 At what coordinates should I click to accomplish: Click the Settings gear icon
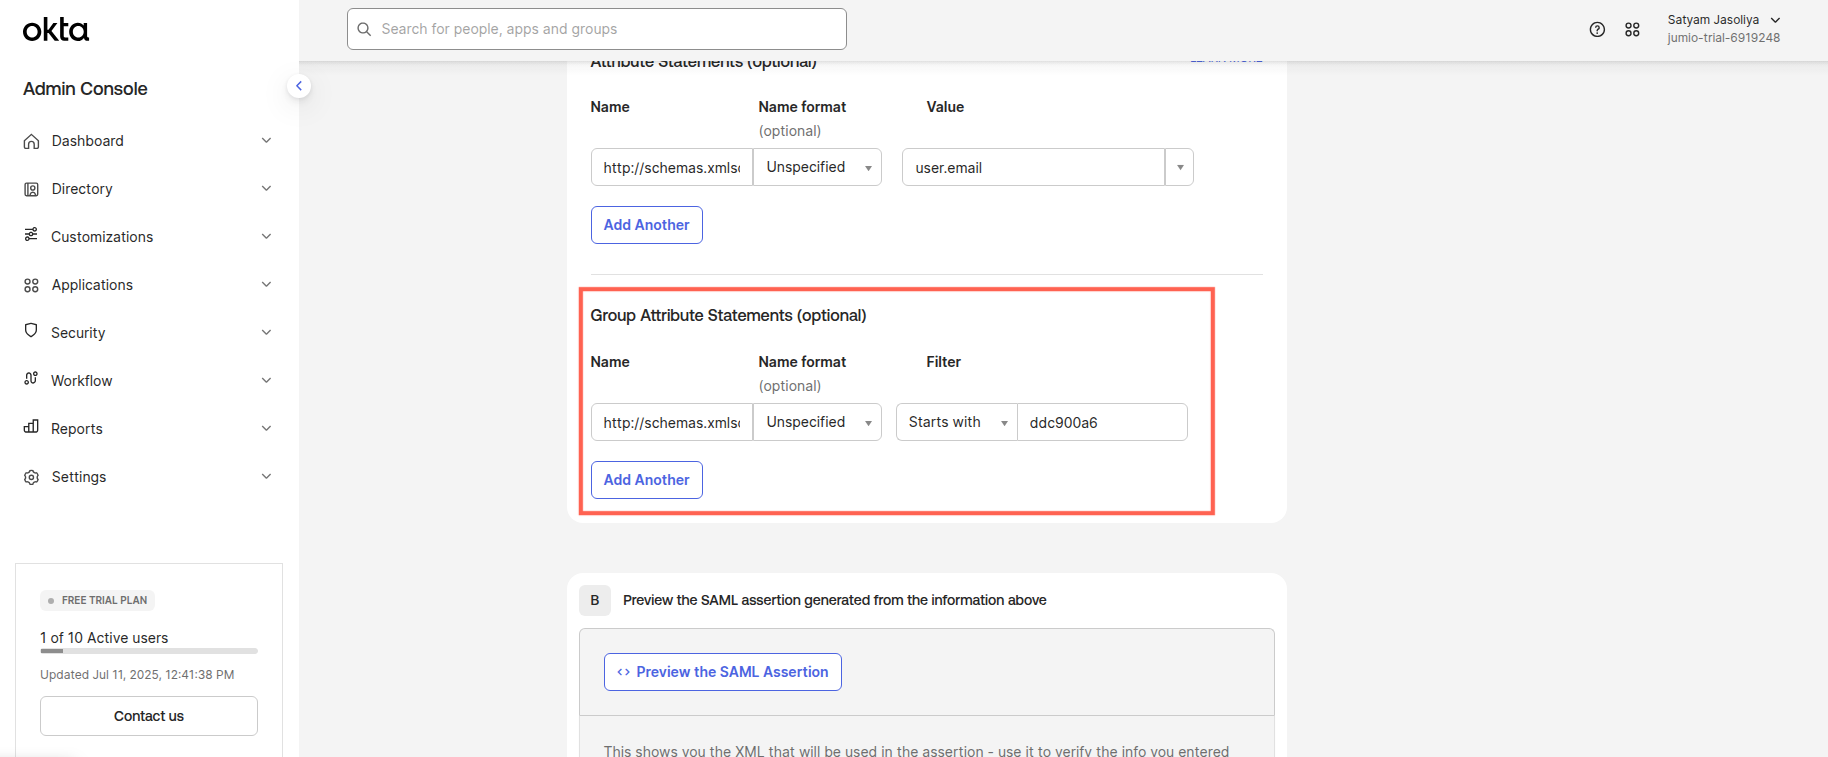[32, 477]
